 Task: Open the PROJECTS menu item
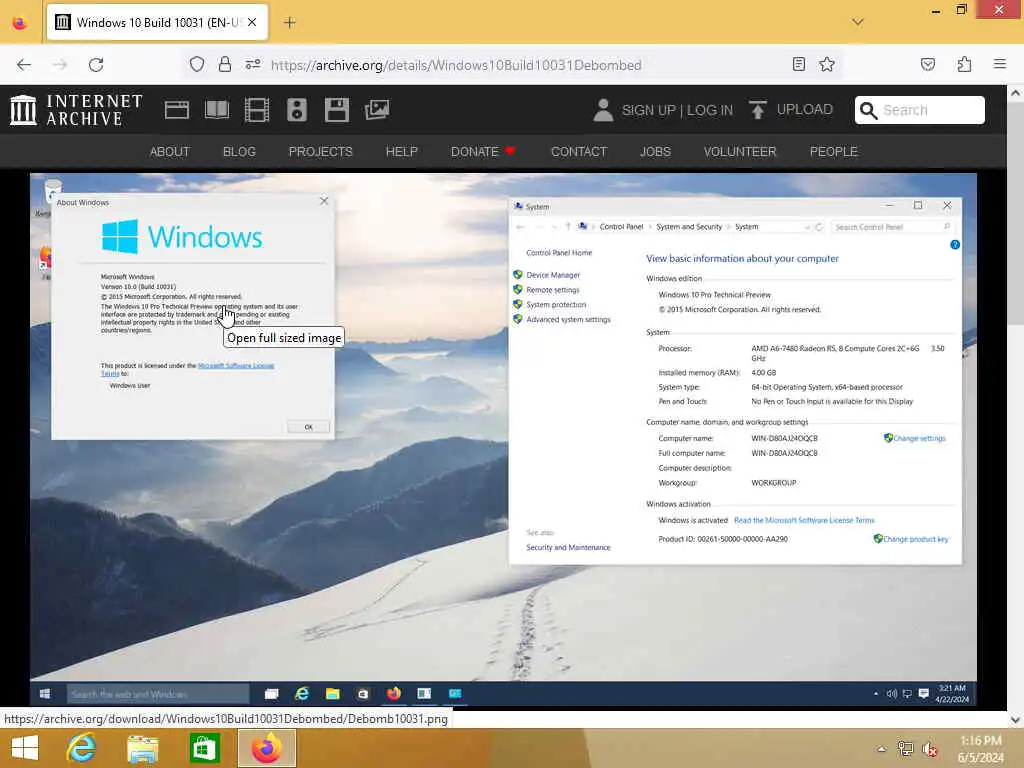point(321,152)
